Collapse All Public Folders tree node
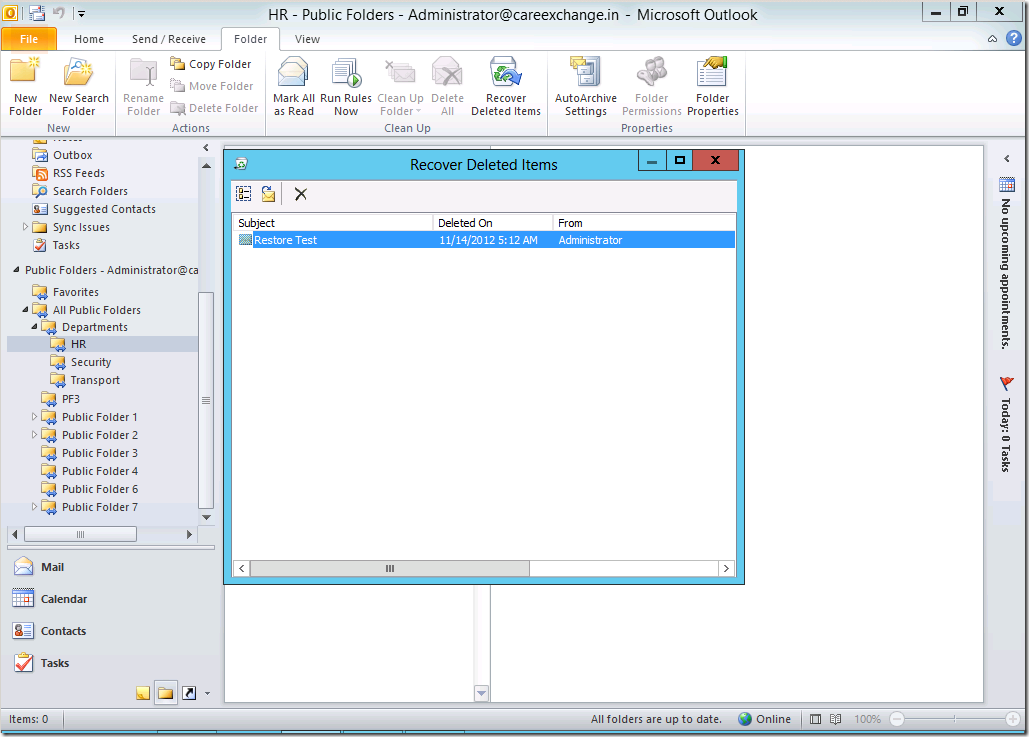Screen dimensions: 1029x737 click(x=26, y=309)
